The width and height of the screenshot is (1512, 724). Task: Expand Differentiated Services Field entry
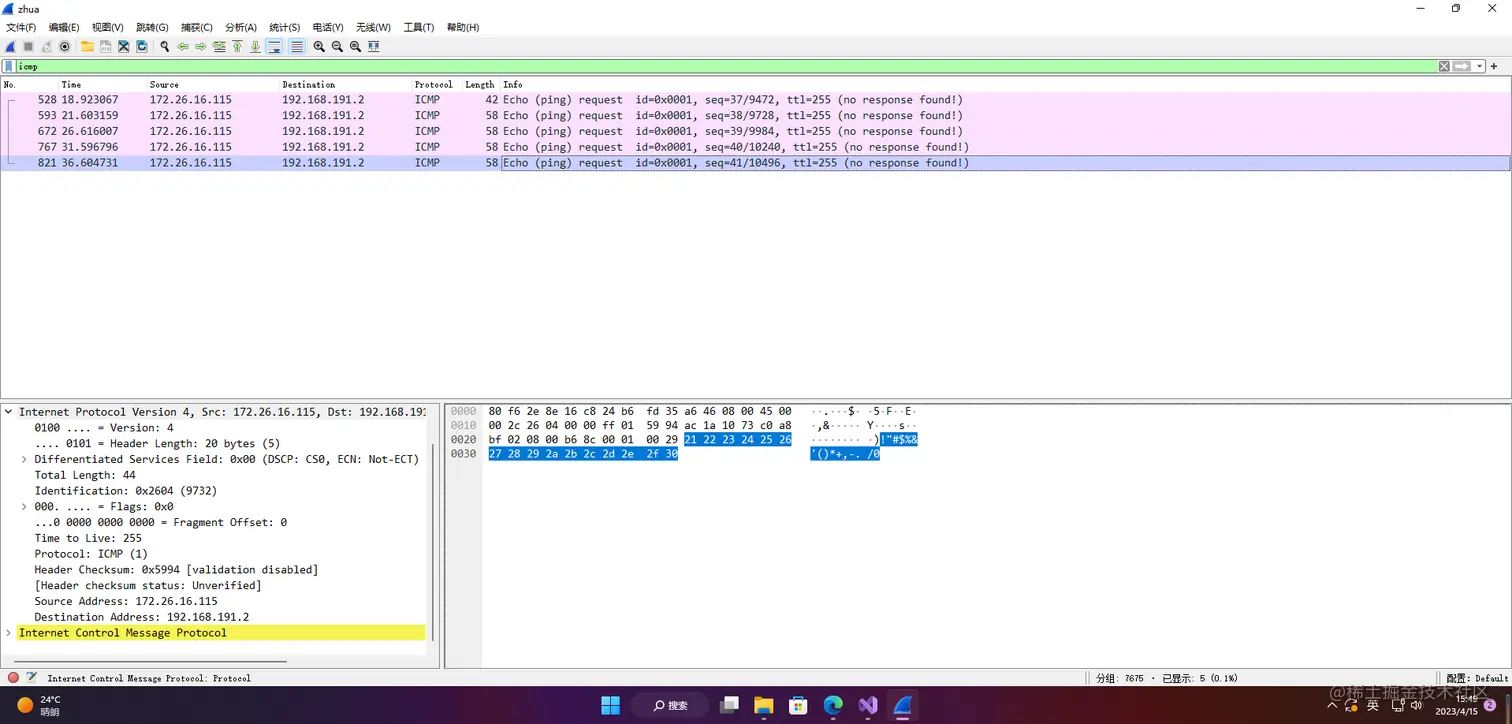click(24, 459)
